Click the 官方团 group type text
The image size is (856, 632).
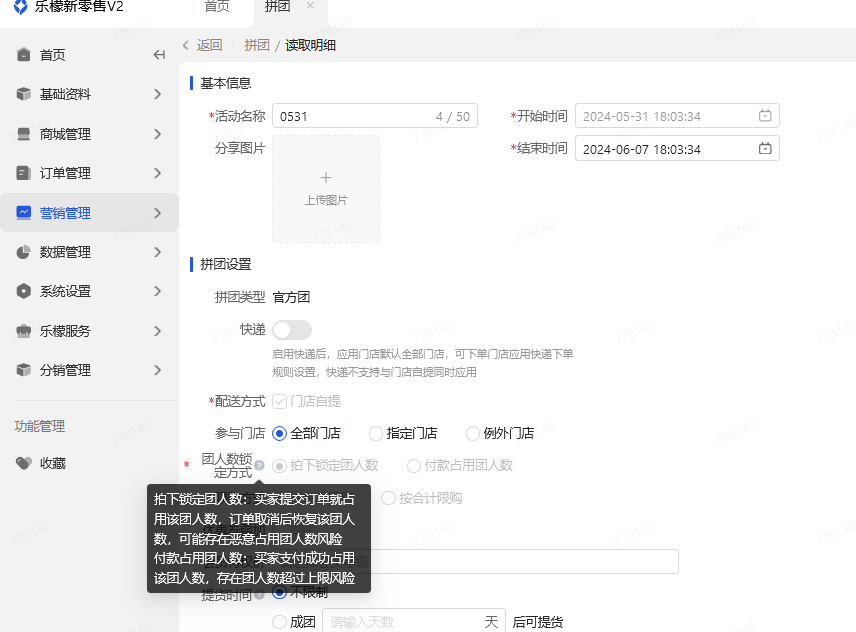tap(292, 297)
